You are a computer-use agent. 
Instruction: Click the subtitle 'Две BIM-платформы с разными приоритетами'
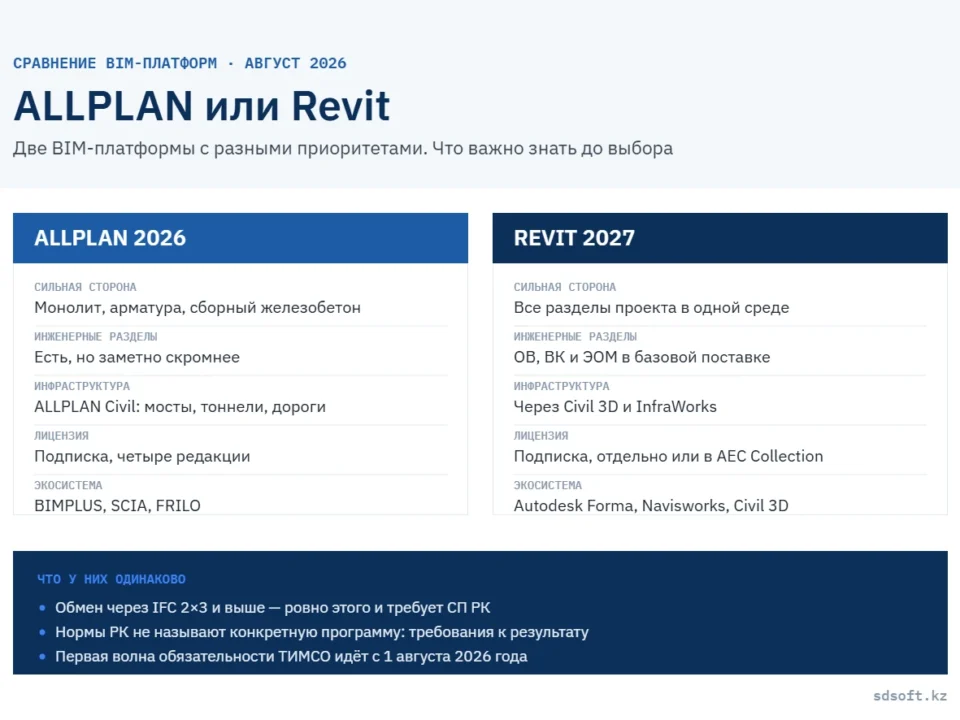click(220, 148)
